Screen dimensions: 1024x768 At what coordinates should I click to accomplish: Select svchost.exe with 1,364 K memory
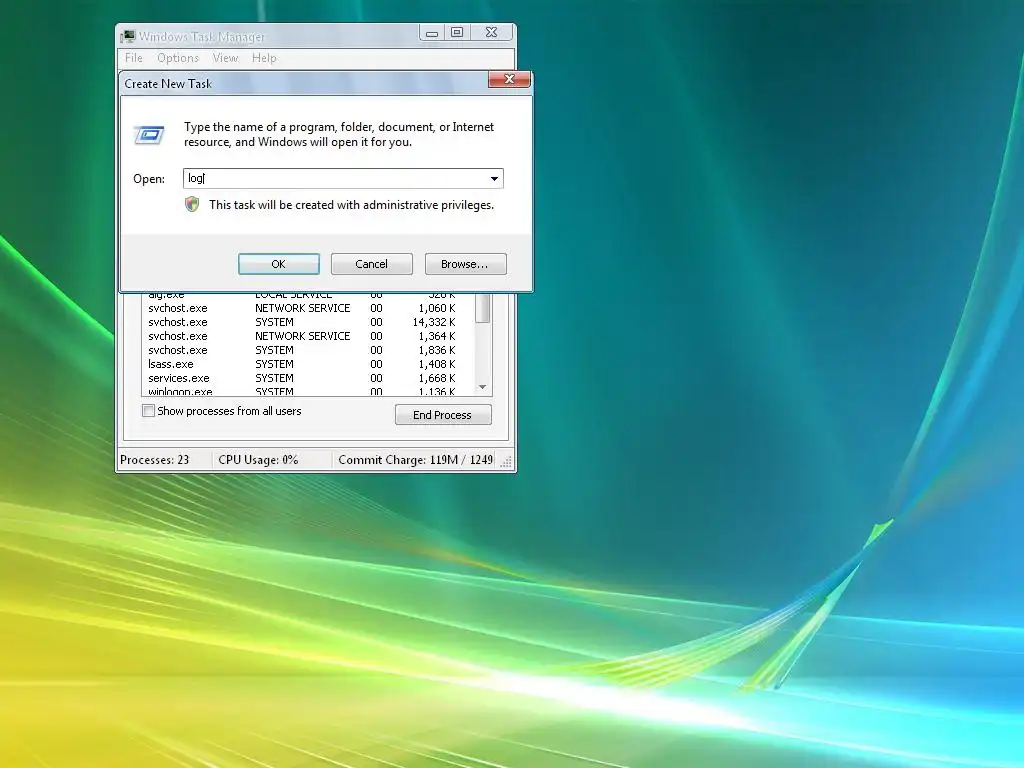click(308, 336)
